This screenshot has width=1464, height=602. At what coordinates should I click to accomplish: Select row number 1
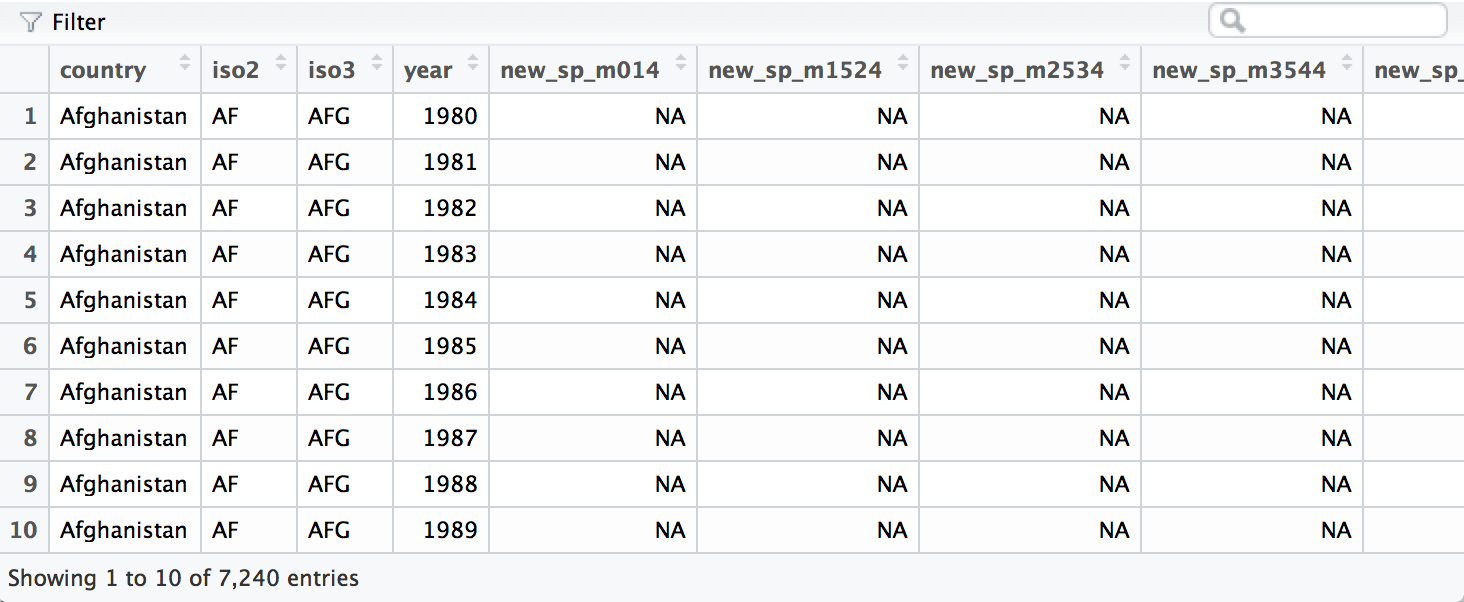point(30,116)
